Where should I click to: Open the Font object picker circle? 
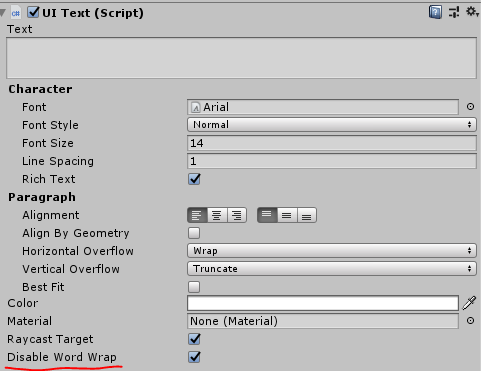[x=470, y=107]
